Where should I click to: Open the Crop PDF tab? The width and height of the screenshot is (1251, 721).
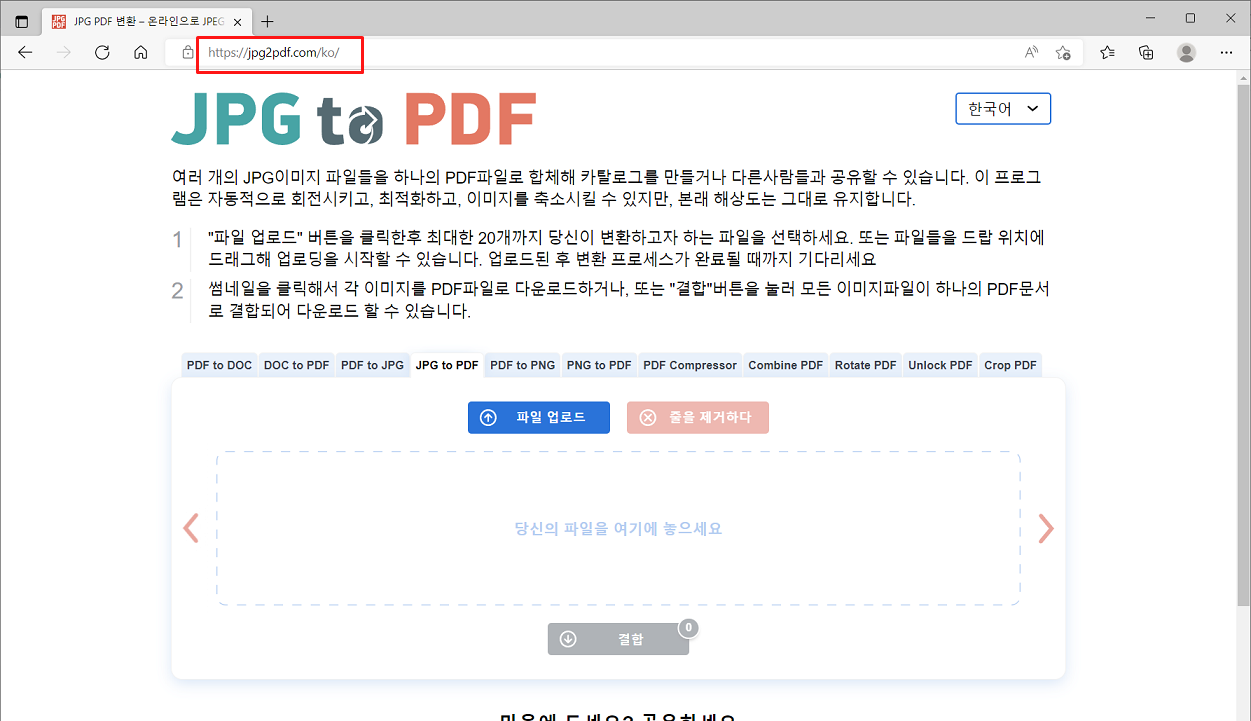[x=1010, y=365]
